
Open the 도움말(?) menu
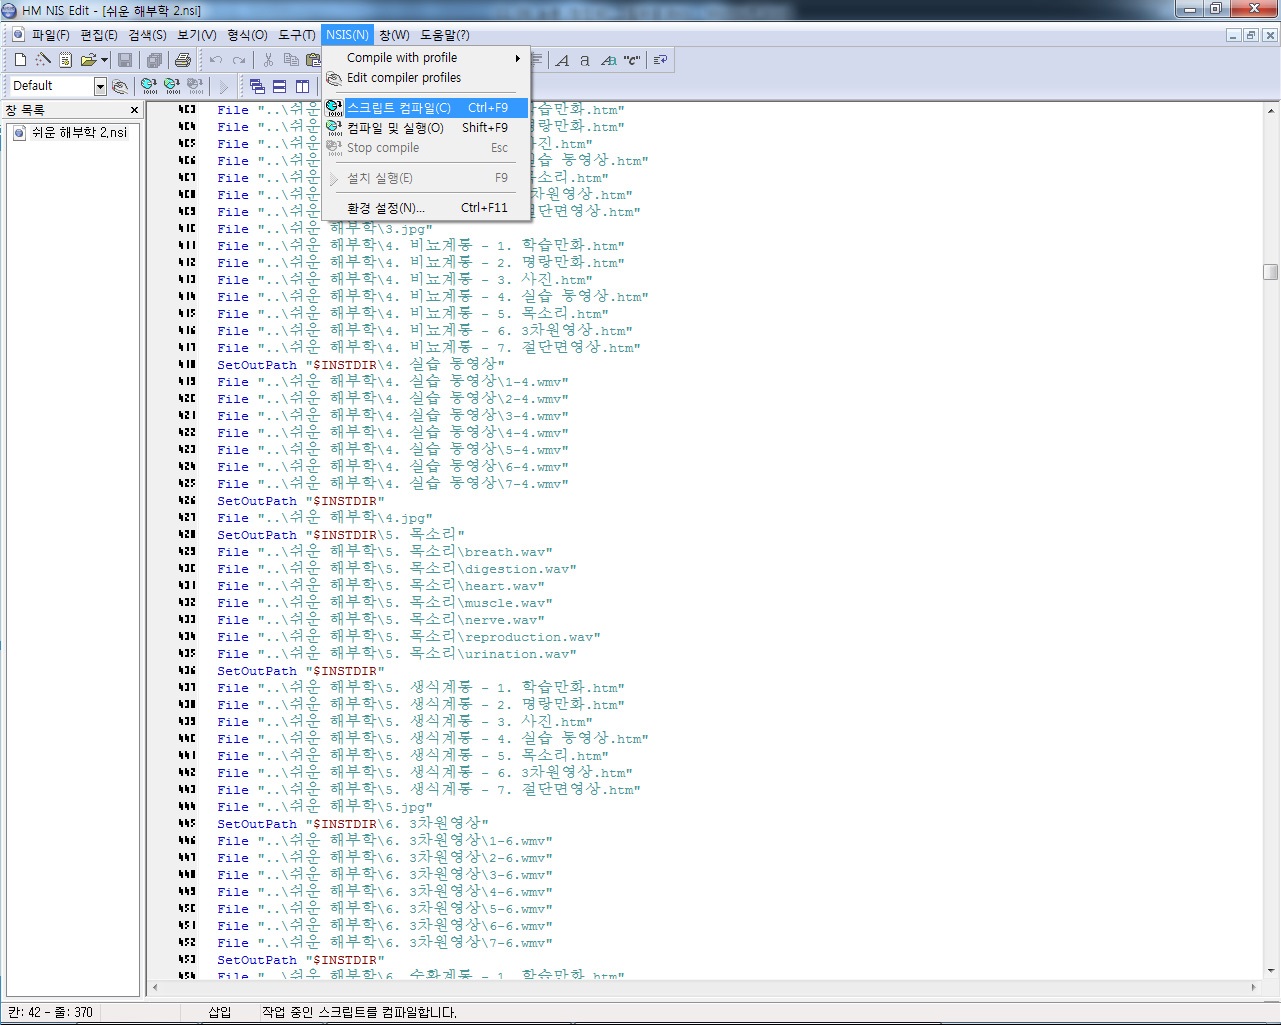point(445,35)
